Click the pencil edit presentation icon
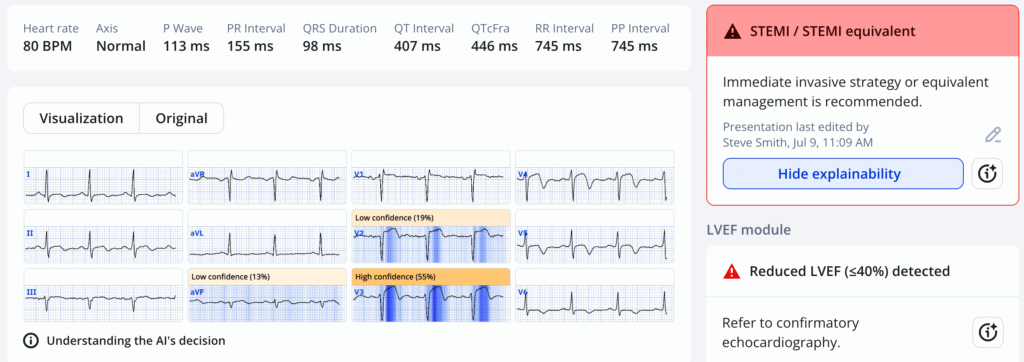 tap(993, 135)
